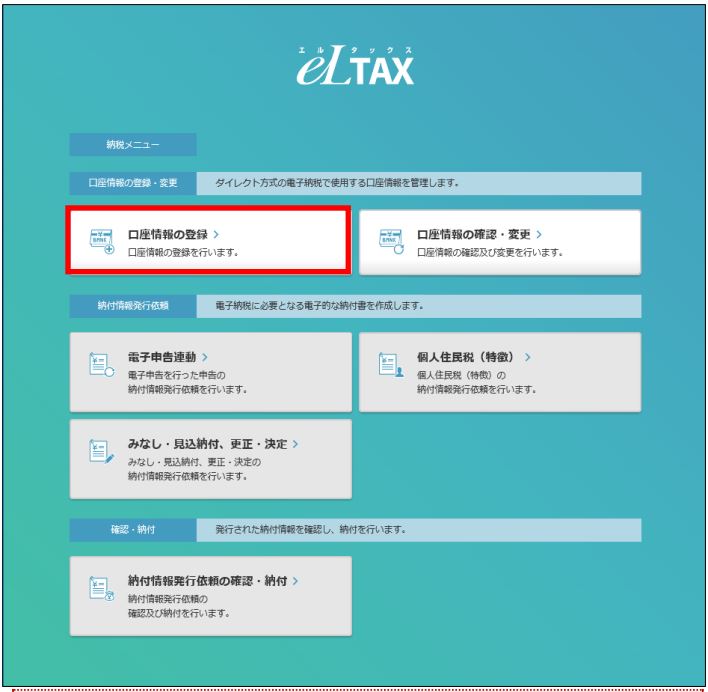Click chevron next to 口座情報の登録
Image resolution: width=708 pixels, height=692 pixels.
pos(216,234)
